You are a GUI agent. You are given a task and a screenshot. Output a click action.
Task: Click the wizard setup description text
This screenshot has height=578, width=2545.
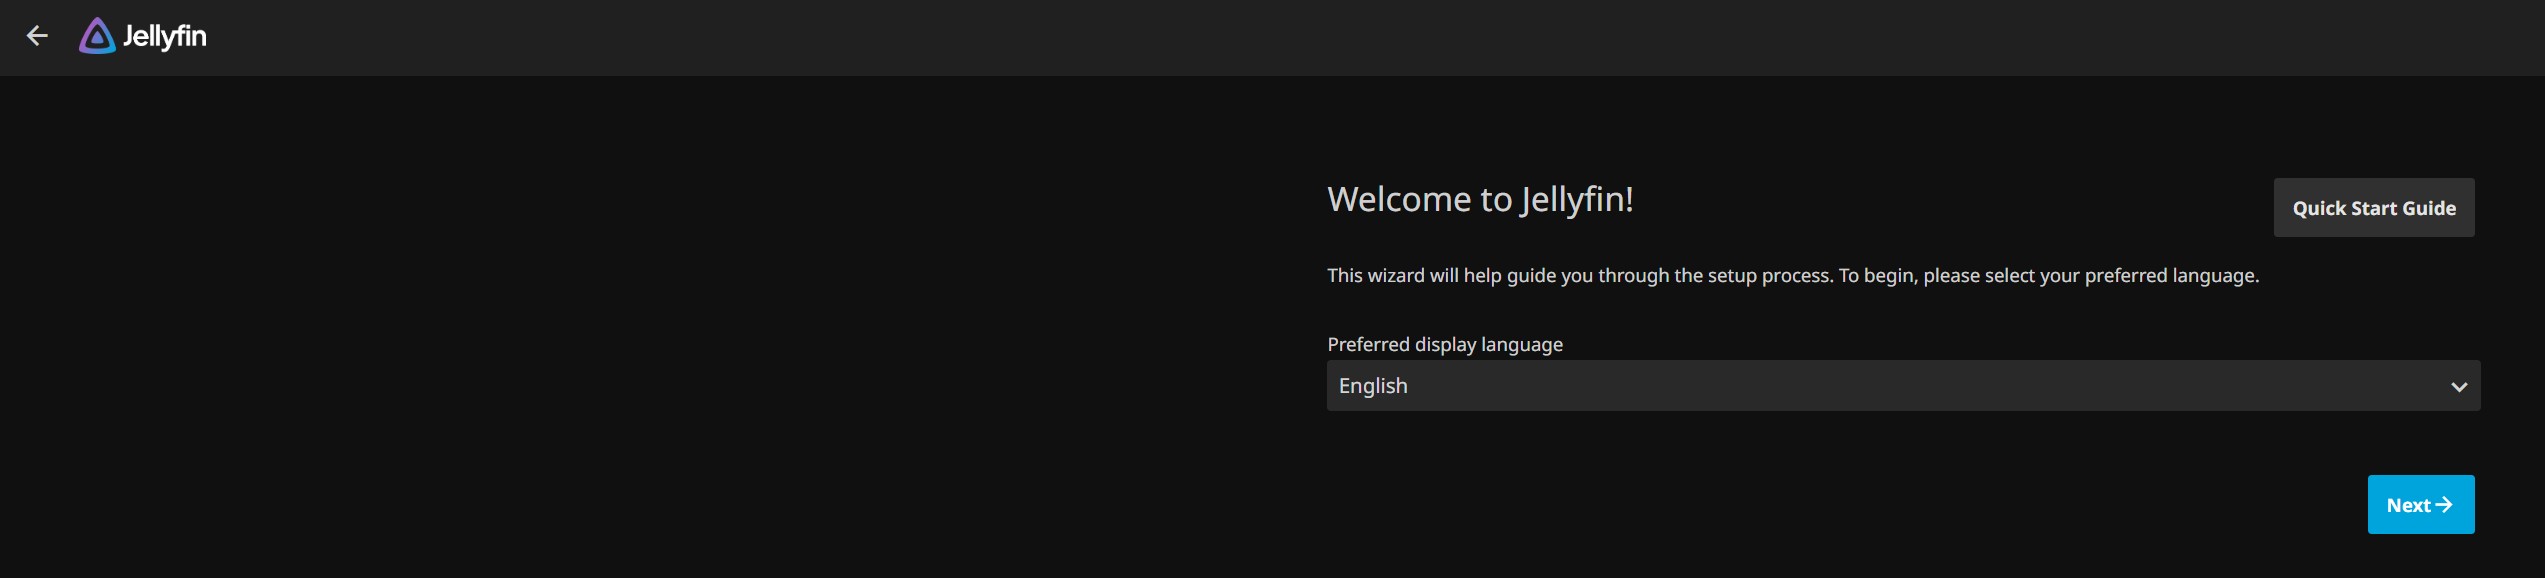pyautogui.click(x=1793, y=276)
